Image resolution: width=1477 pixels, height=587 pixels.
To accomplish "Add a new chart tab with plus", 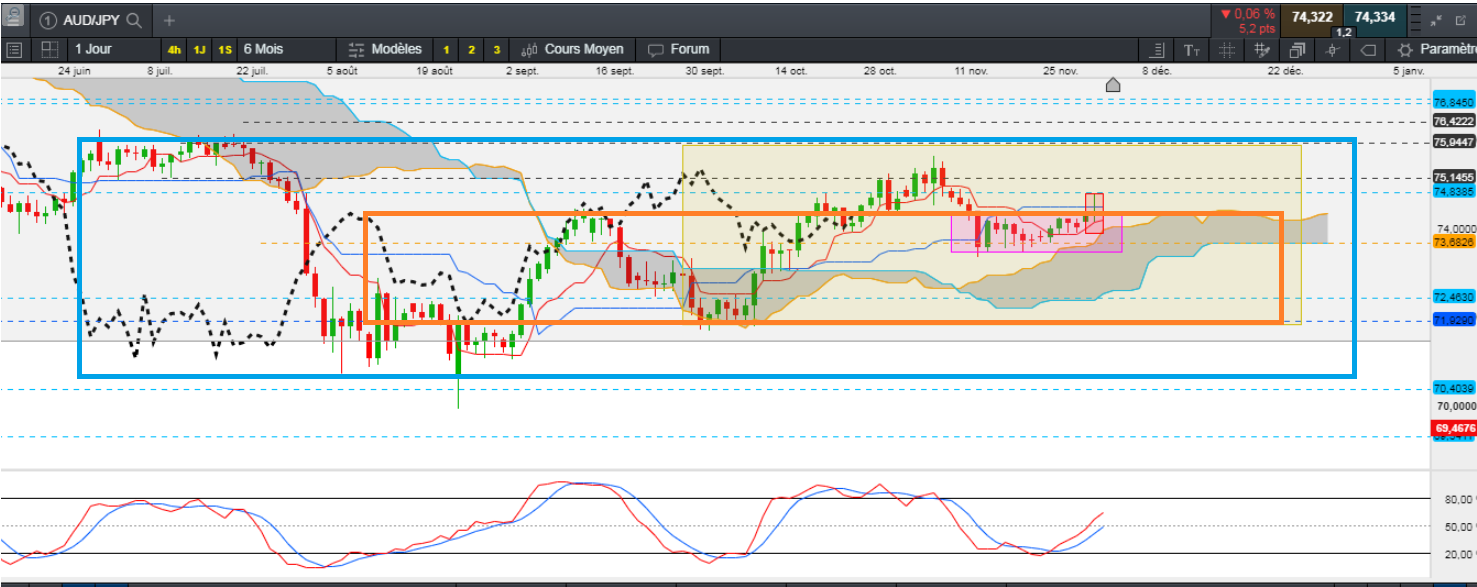I will click(x=169, y=20).
